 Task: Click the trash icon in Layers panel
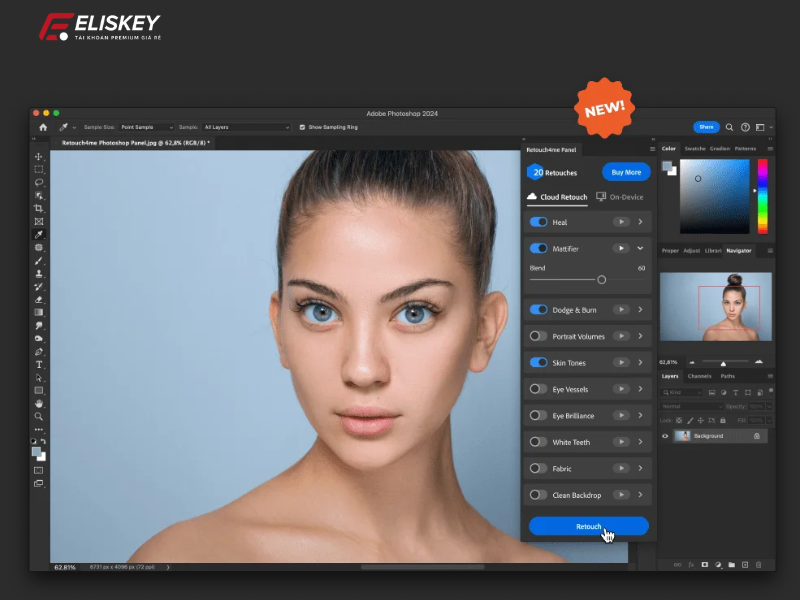click(x=759, y=564)
